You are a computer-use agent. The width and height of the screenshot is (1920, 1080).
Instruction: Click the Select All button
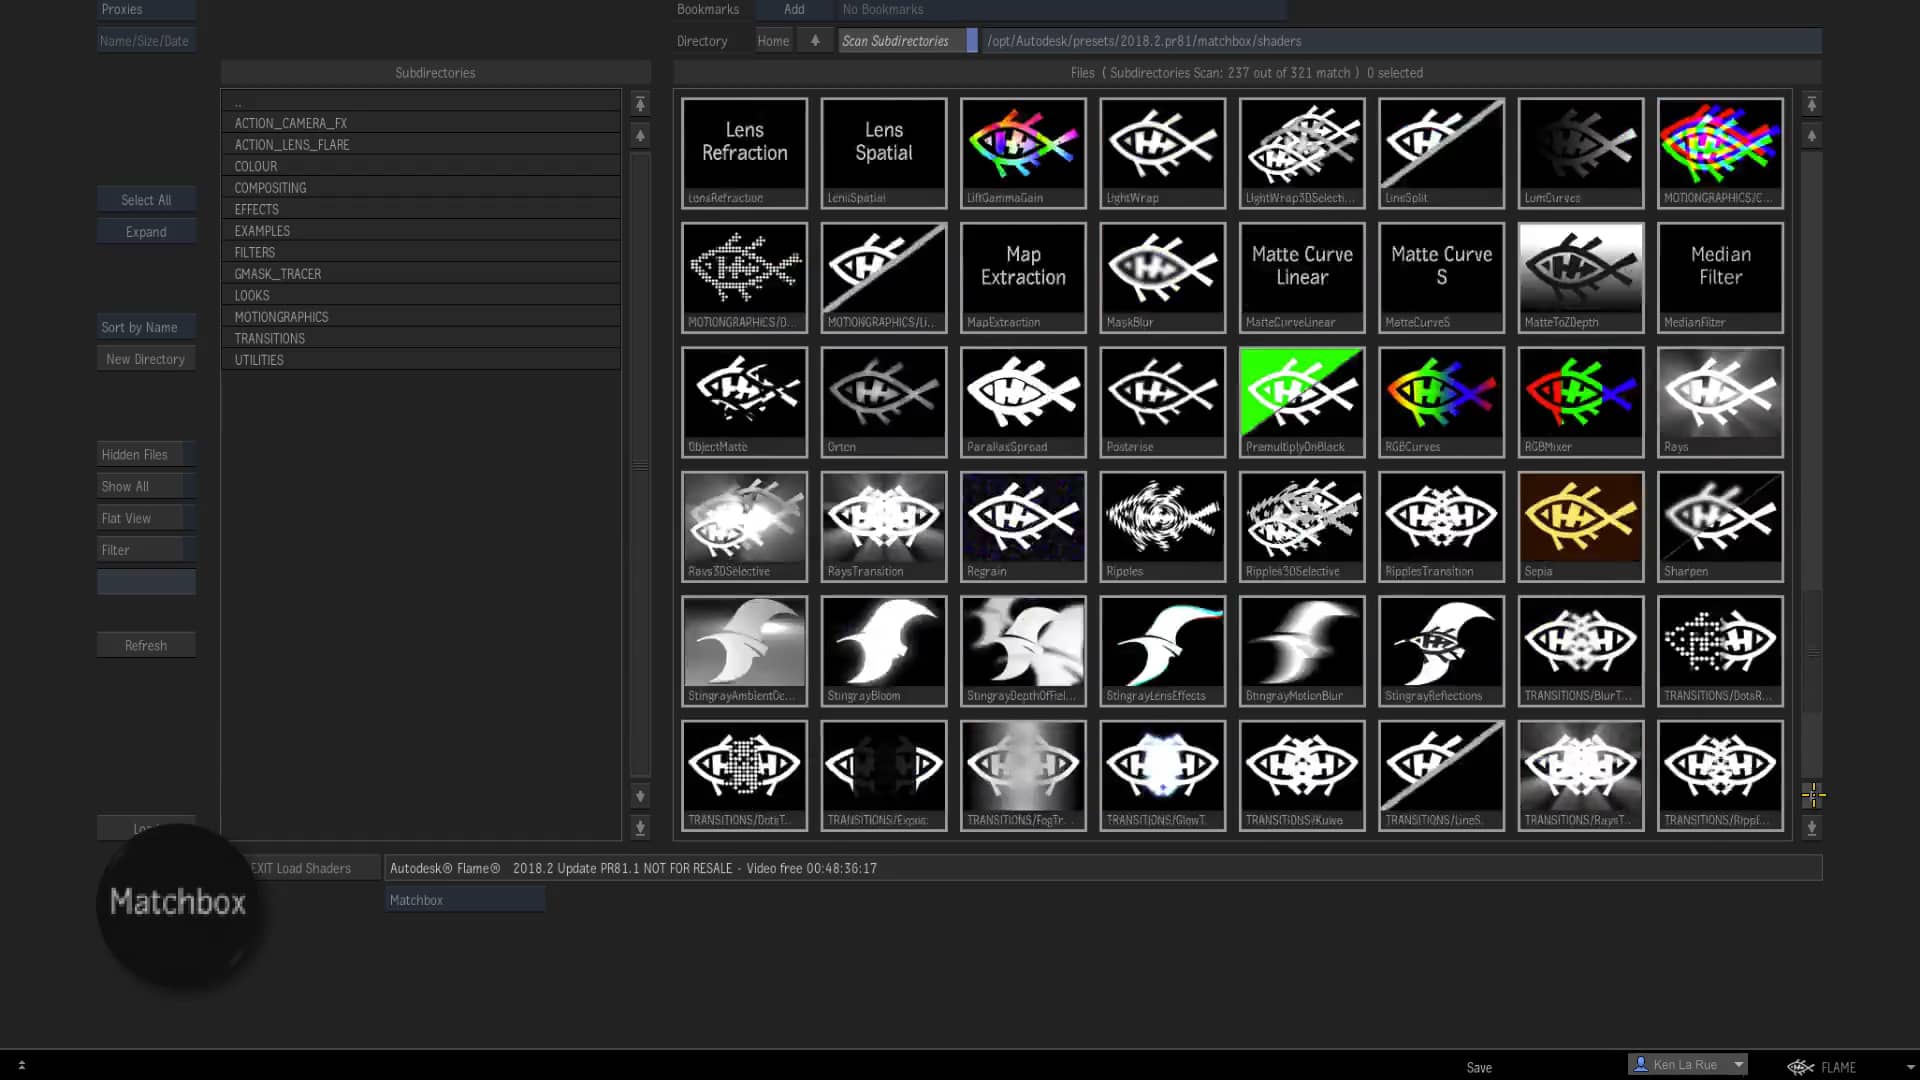[146, 200]
